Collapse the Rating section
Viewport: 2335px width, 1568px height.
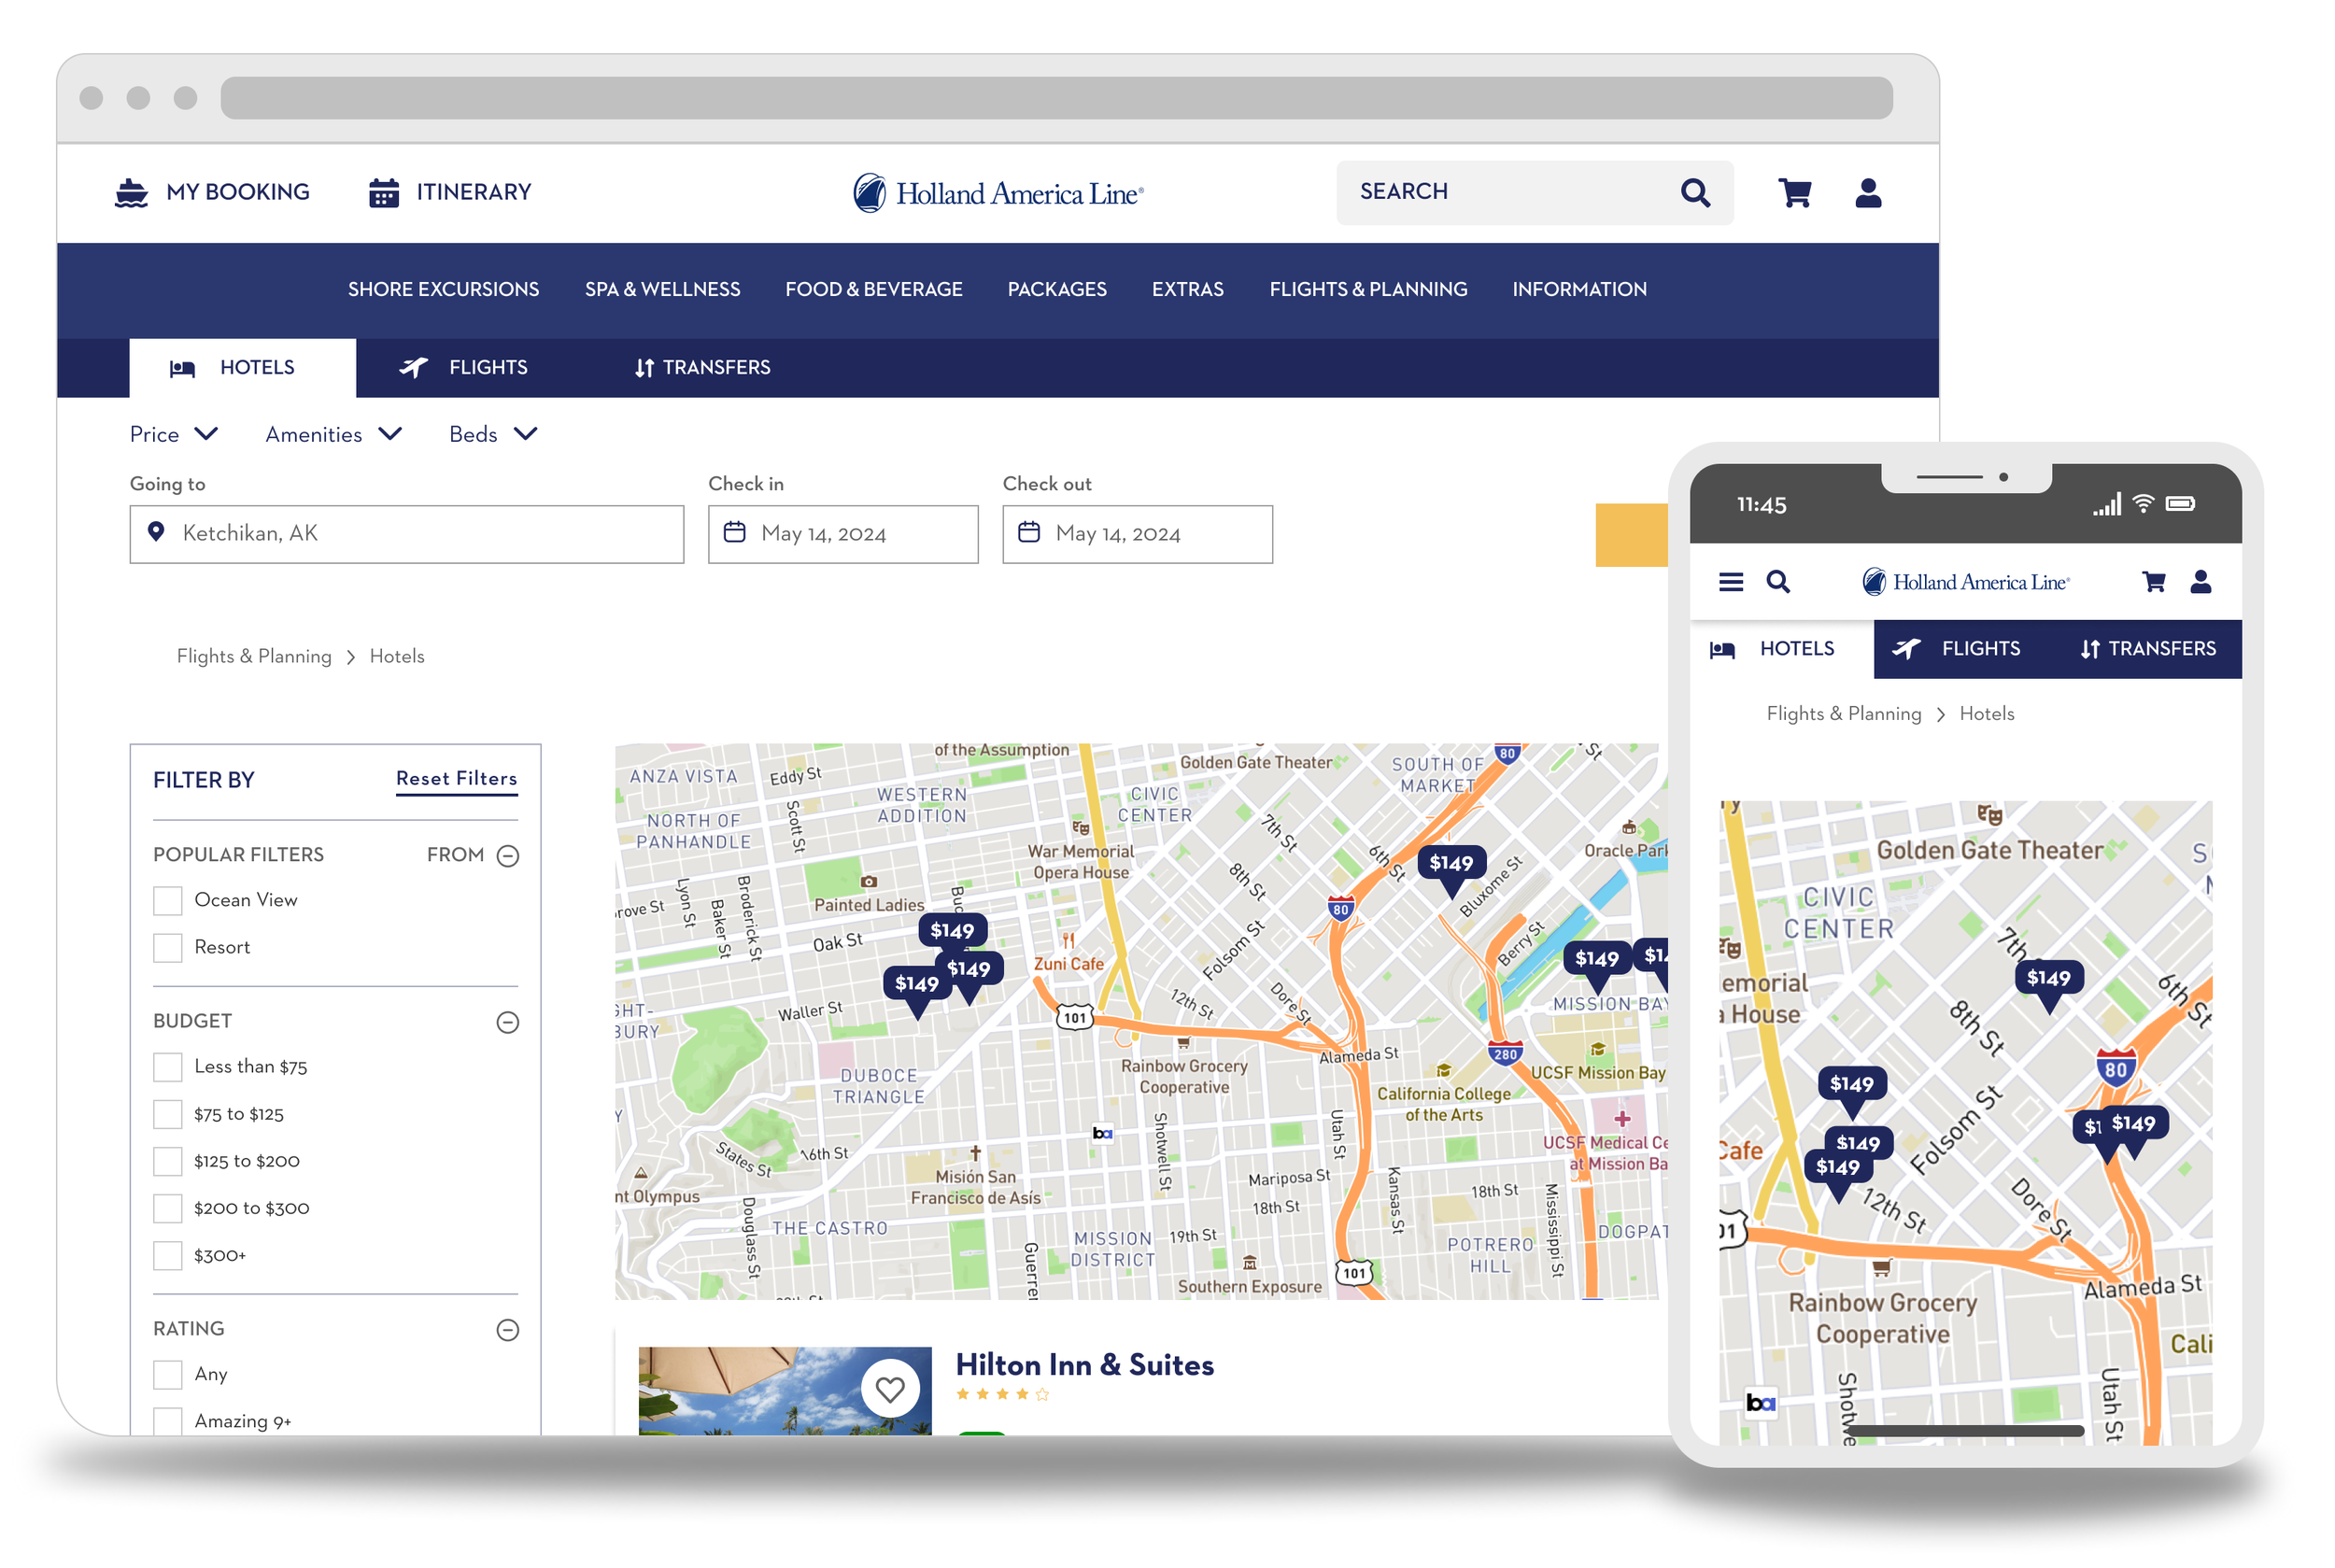point(508,1330)
